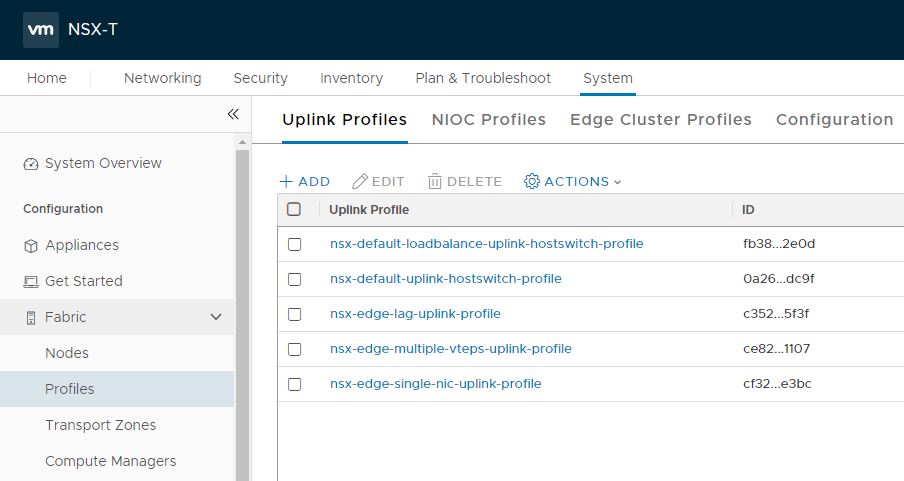Click the Appliances cube icon
The image size is (904, 481).
click(30, 246)
